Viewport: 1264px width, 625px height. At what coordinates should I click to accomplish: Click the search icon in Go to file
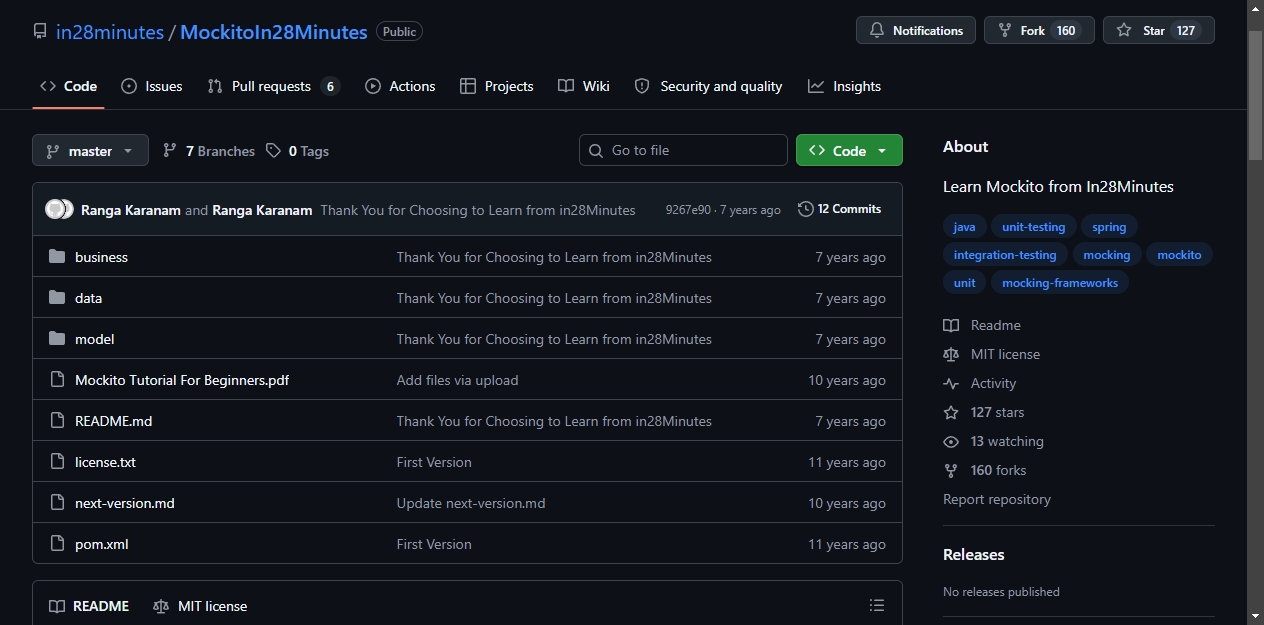[596, 150]
